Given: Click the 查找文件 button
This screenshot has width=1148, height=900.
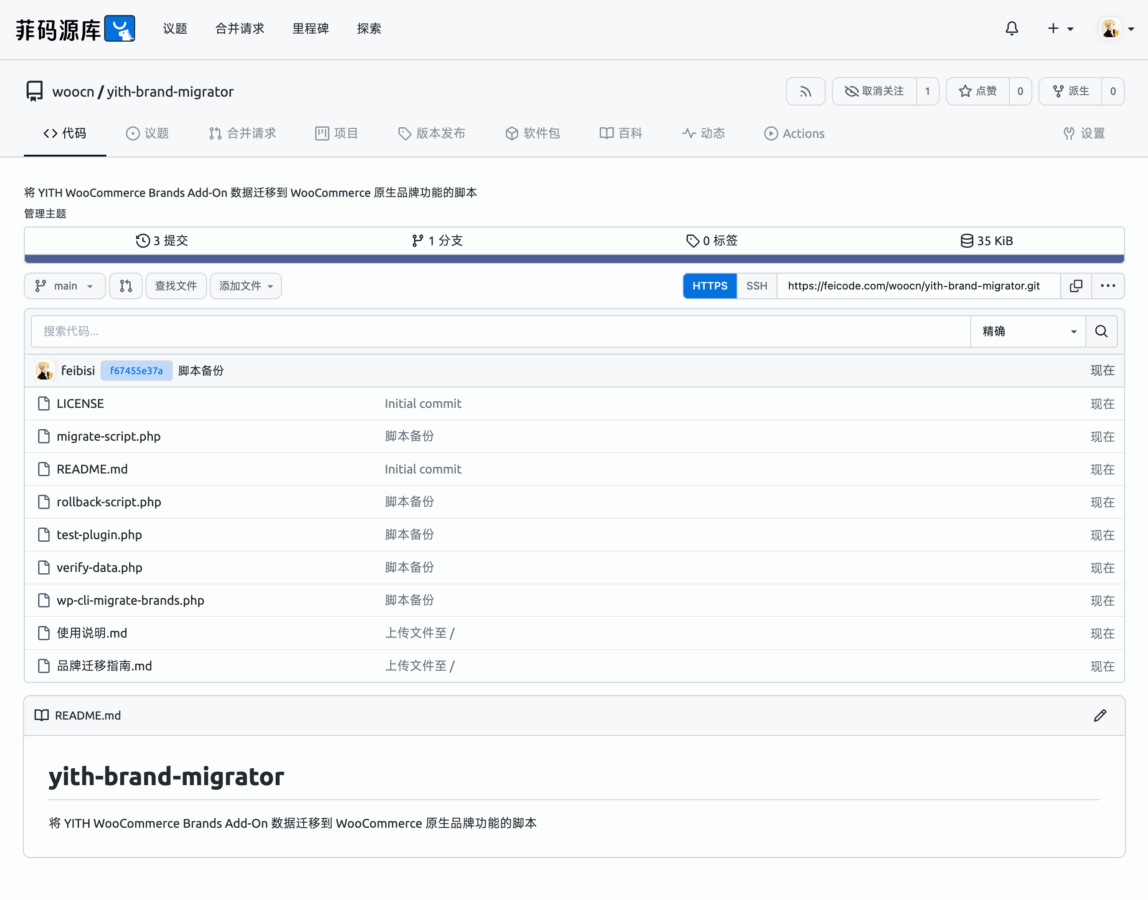Looking at the screenshot, I should [176, 286].
